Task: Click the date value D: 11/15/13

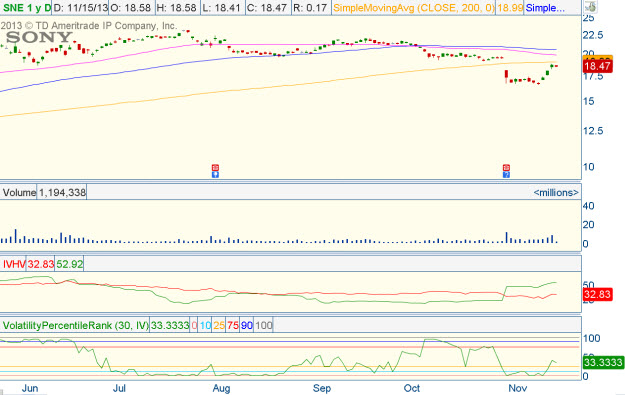Action: 80,8
